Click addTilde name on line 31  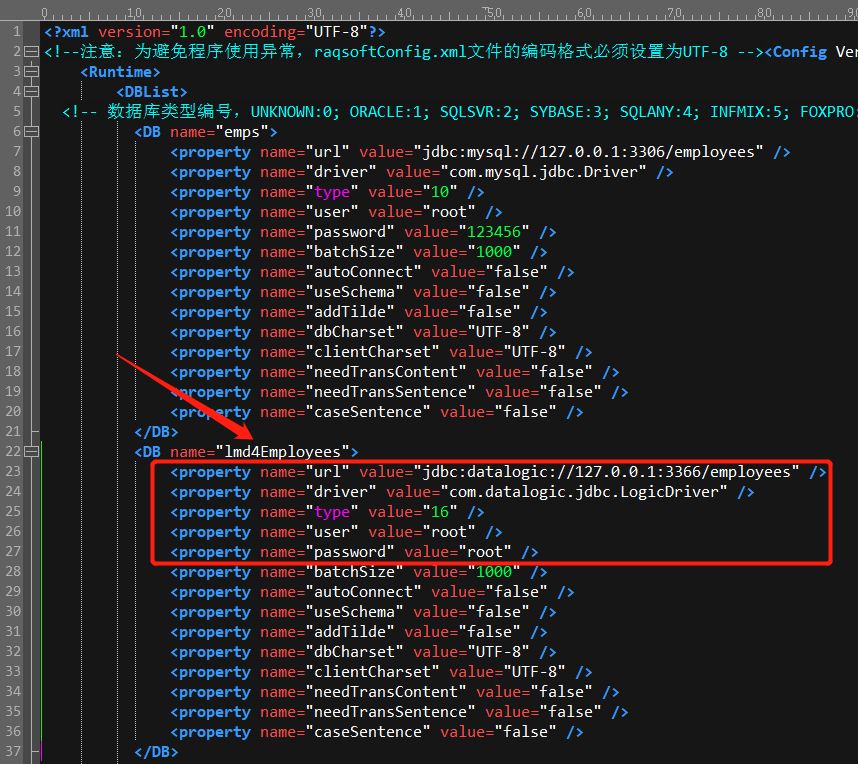point(350,632)
